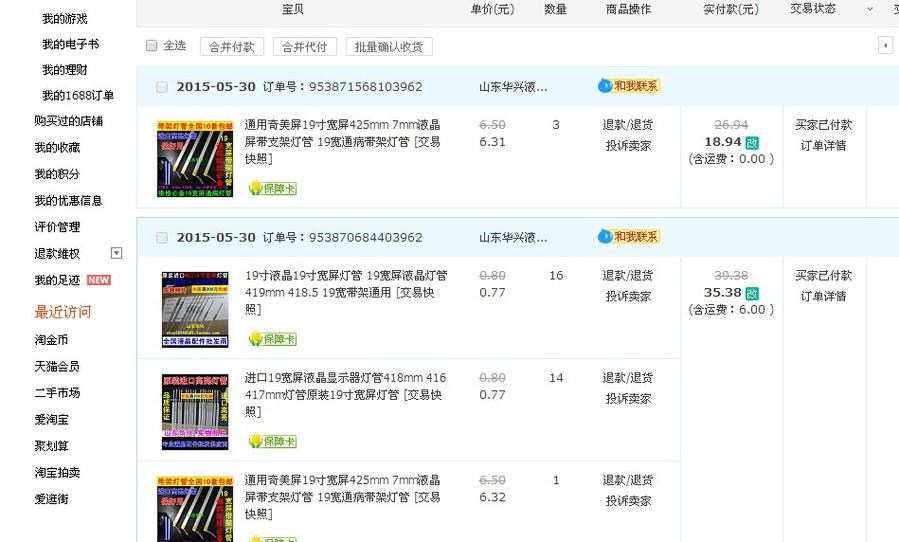This screenshot has height=542, width=899.
Task: Click 退款/退货 for the quantity 14 item
Action: 628,377
